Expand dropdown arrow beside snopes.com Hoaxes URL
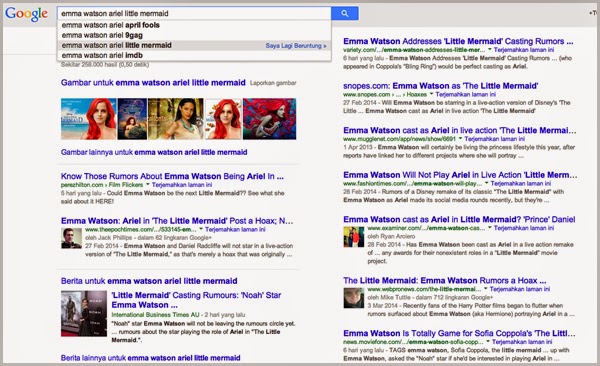 click(431, 94)
